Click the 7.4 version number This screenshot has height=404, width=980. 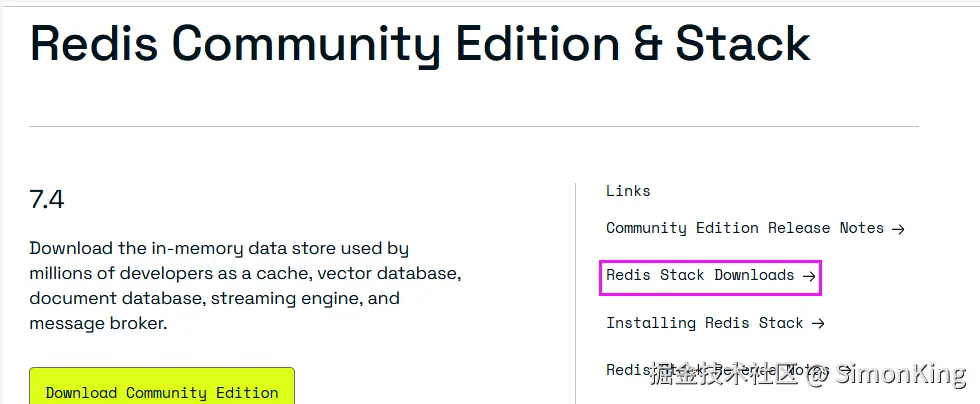coord(47,200)
